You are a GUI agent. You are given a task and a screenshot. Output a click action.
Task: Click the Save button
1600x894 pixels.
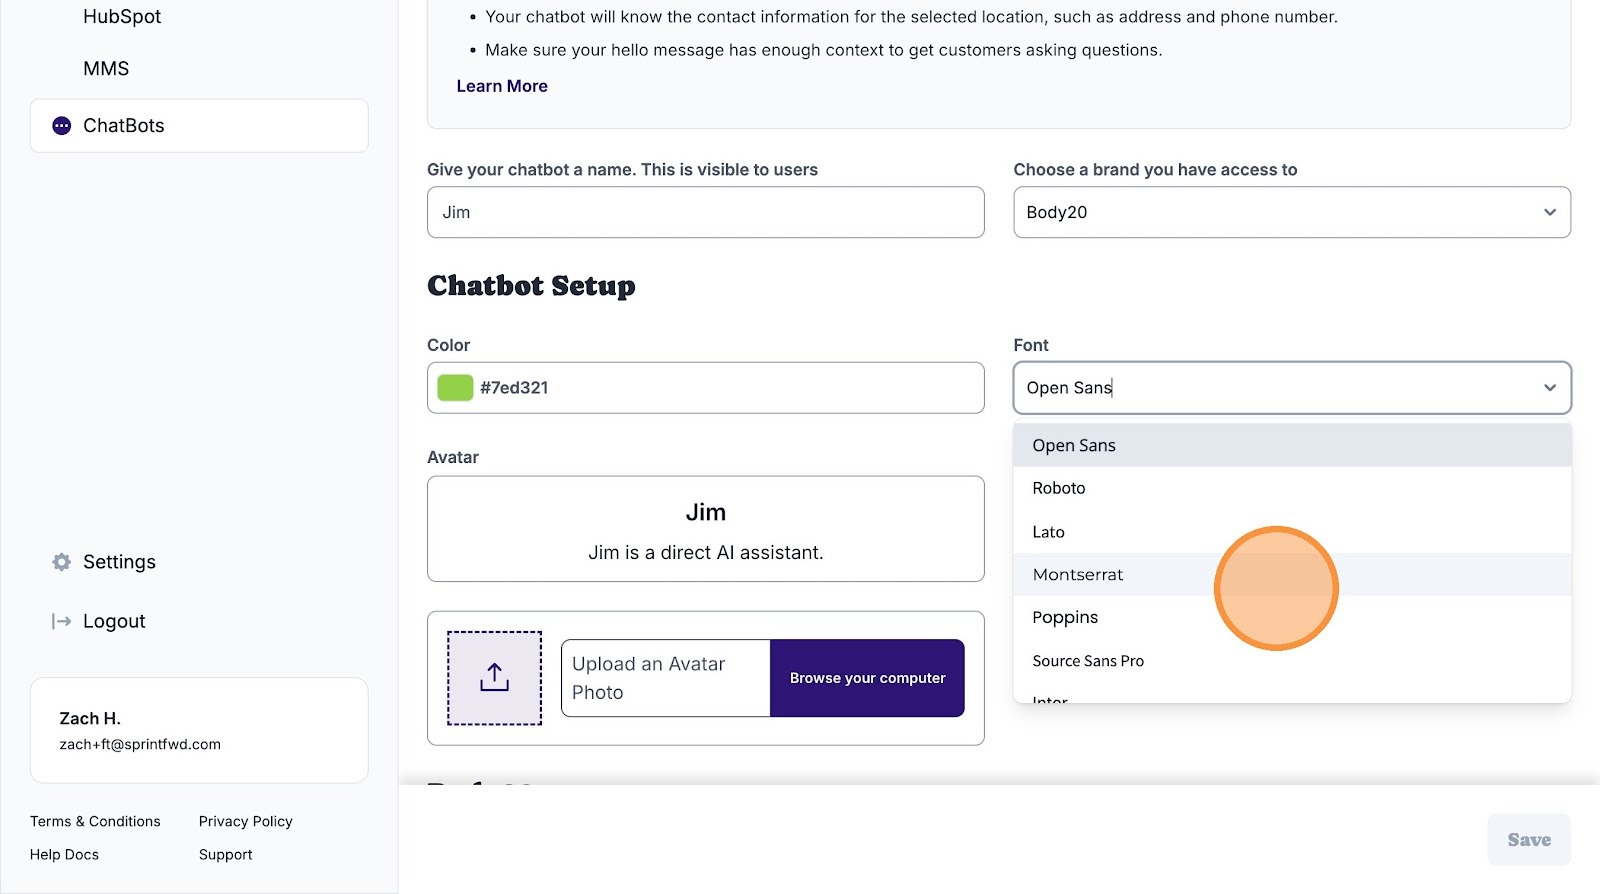[1528, 840]
